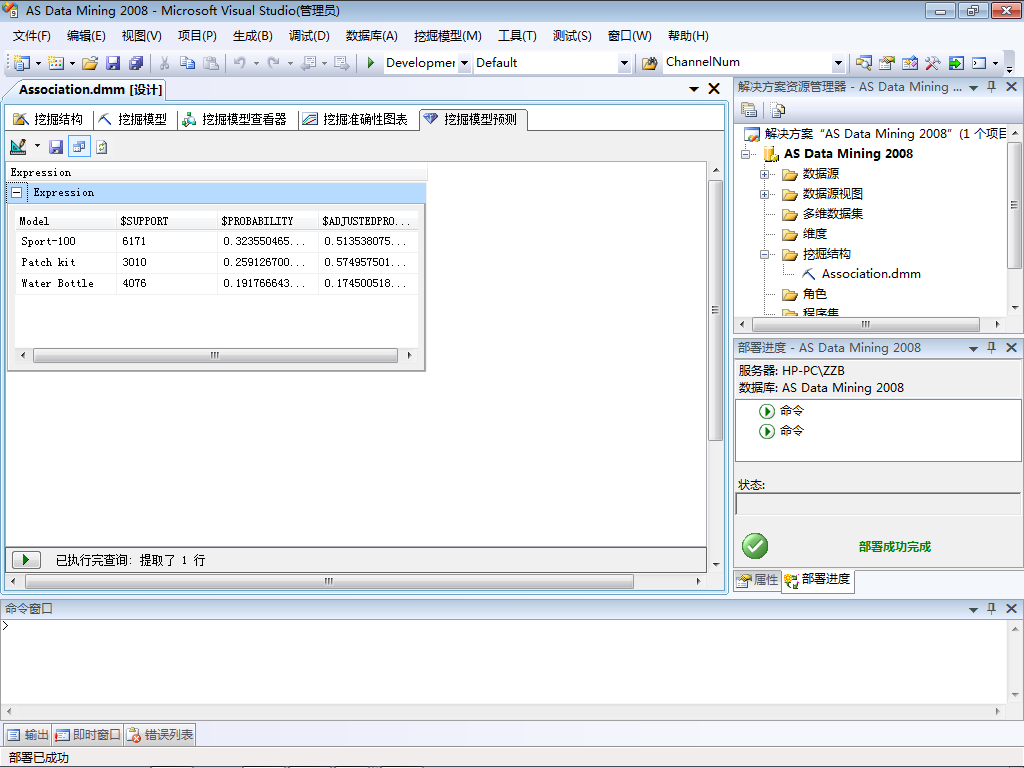Open the Development configuration dropdown

pos(464,63)
